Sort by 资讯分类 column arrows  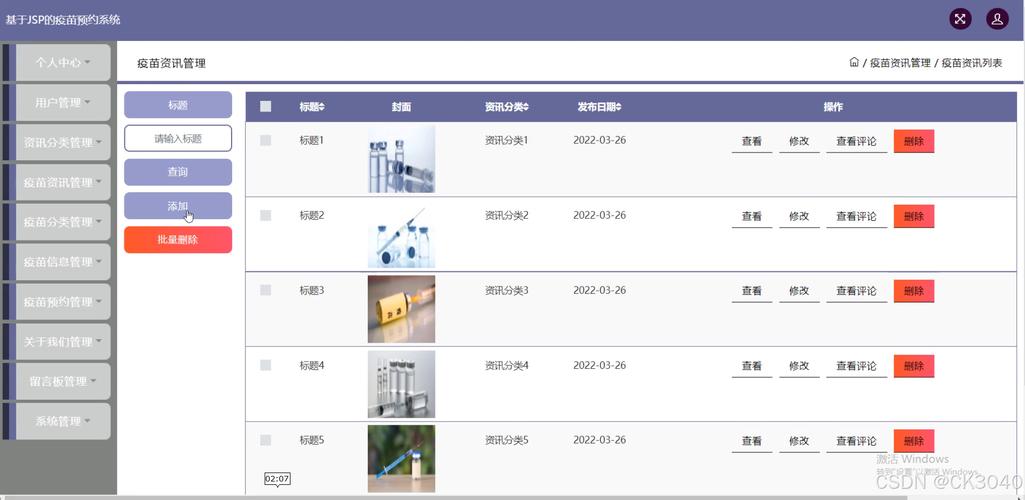526,107
